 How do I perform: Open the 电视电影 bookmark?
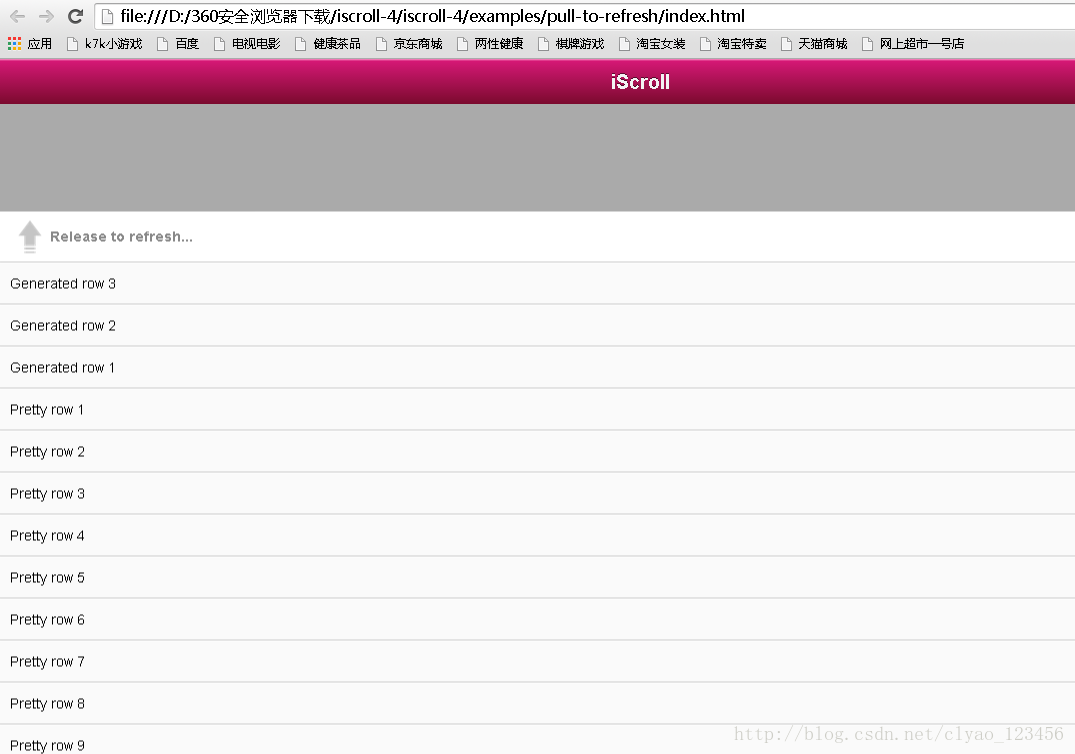247,44
